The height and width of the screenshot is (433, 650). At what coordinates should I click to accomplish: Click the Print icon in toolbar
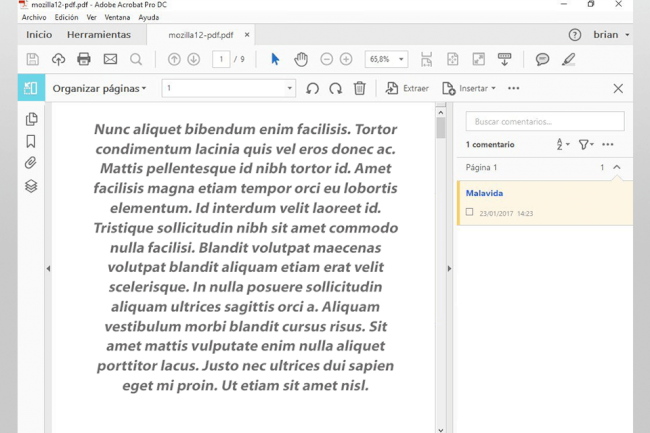pos(84,60)
